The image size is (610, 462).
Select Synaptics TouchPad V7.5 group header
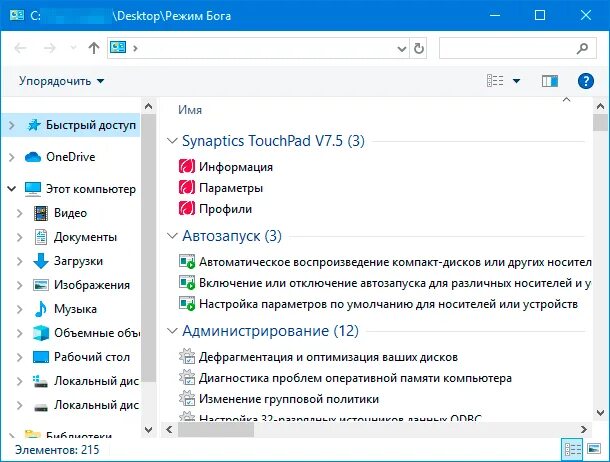(x=273, y=141)
